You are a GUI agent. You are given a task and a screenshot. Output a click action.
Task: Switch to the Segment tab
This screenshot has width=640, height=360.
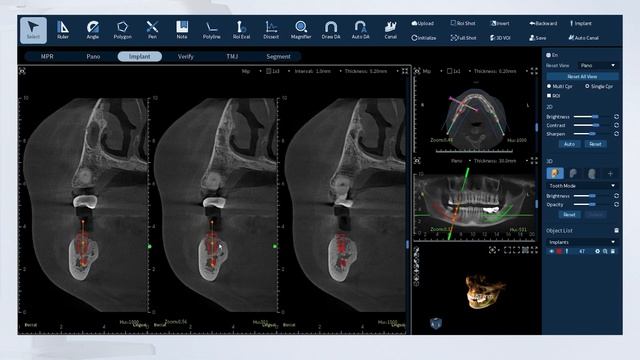(279, 56)
